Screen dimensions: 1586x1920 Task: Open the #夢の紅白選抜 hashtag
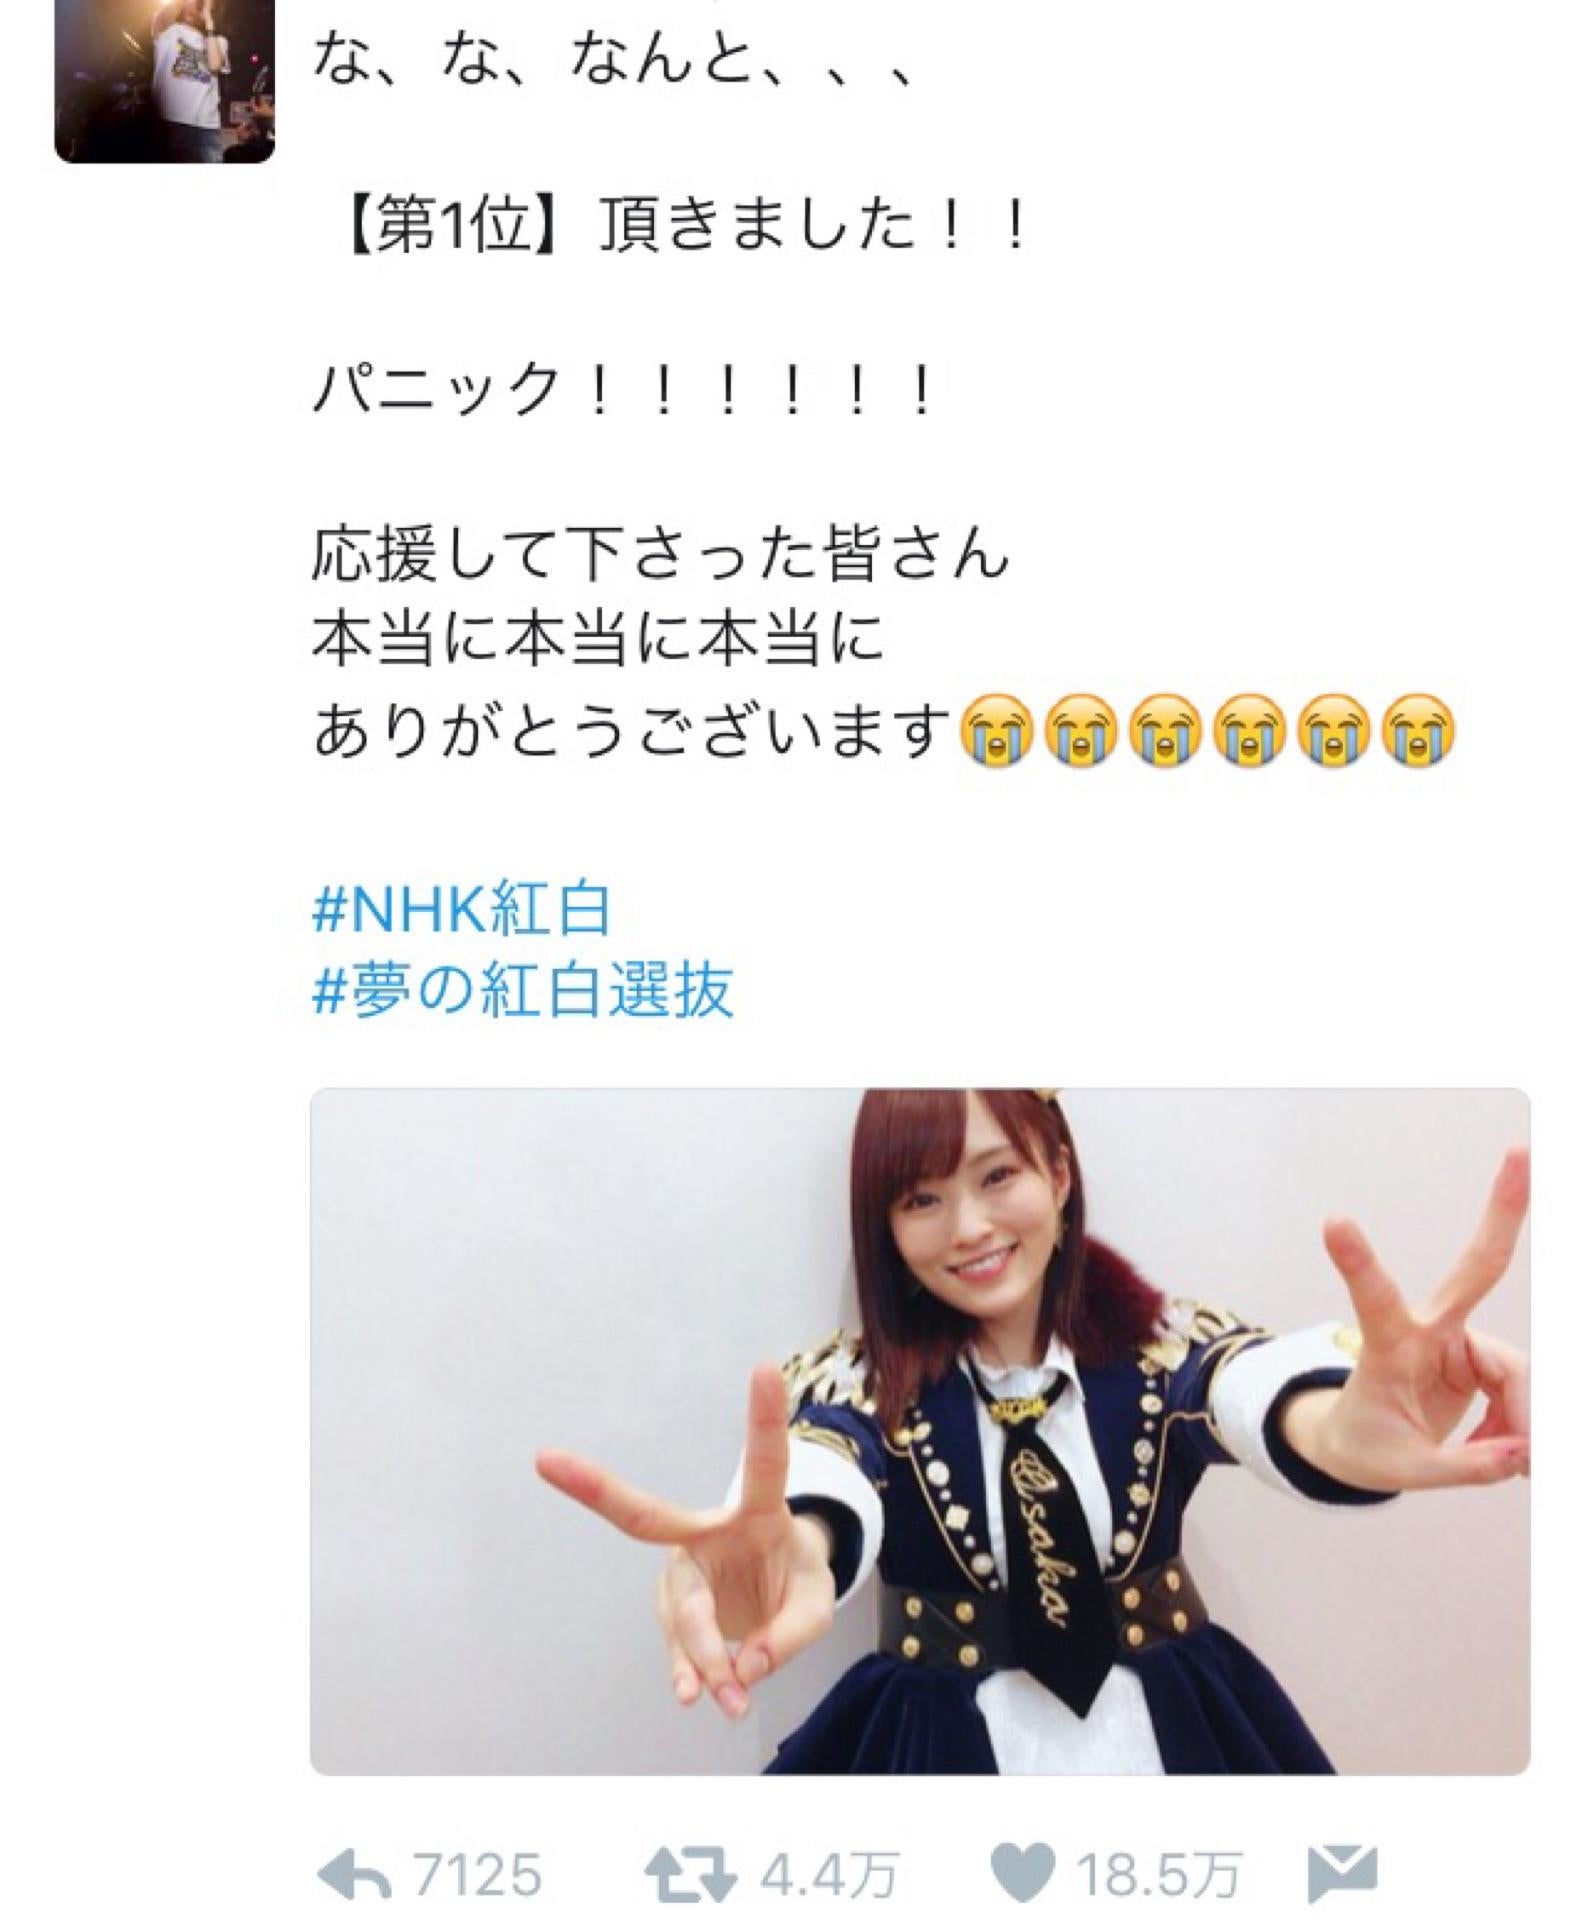pos(523,990)
